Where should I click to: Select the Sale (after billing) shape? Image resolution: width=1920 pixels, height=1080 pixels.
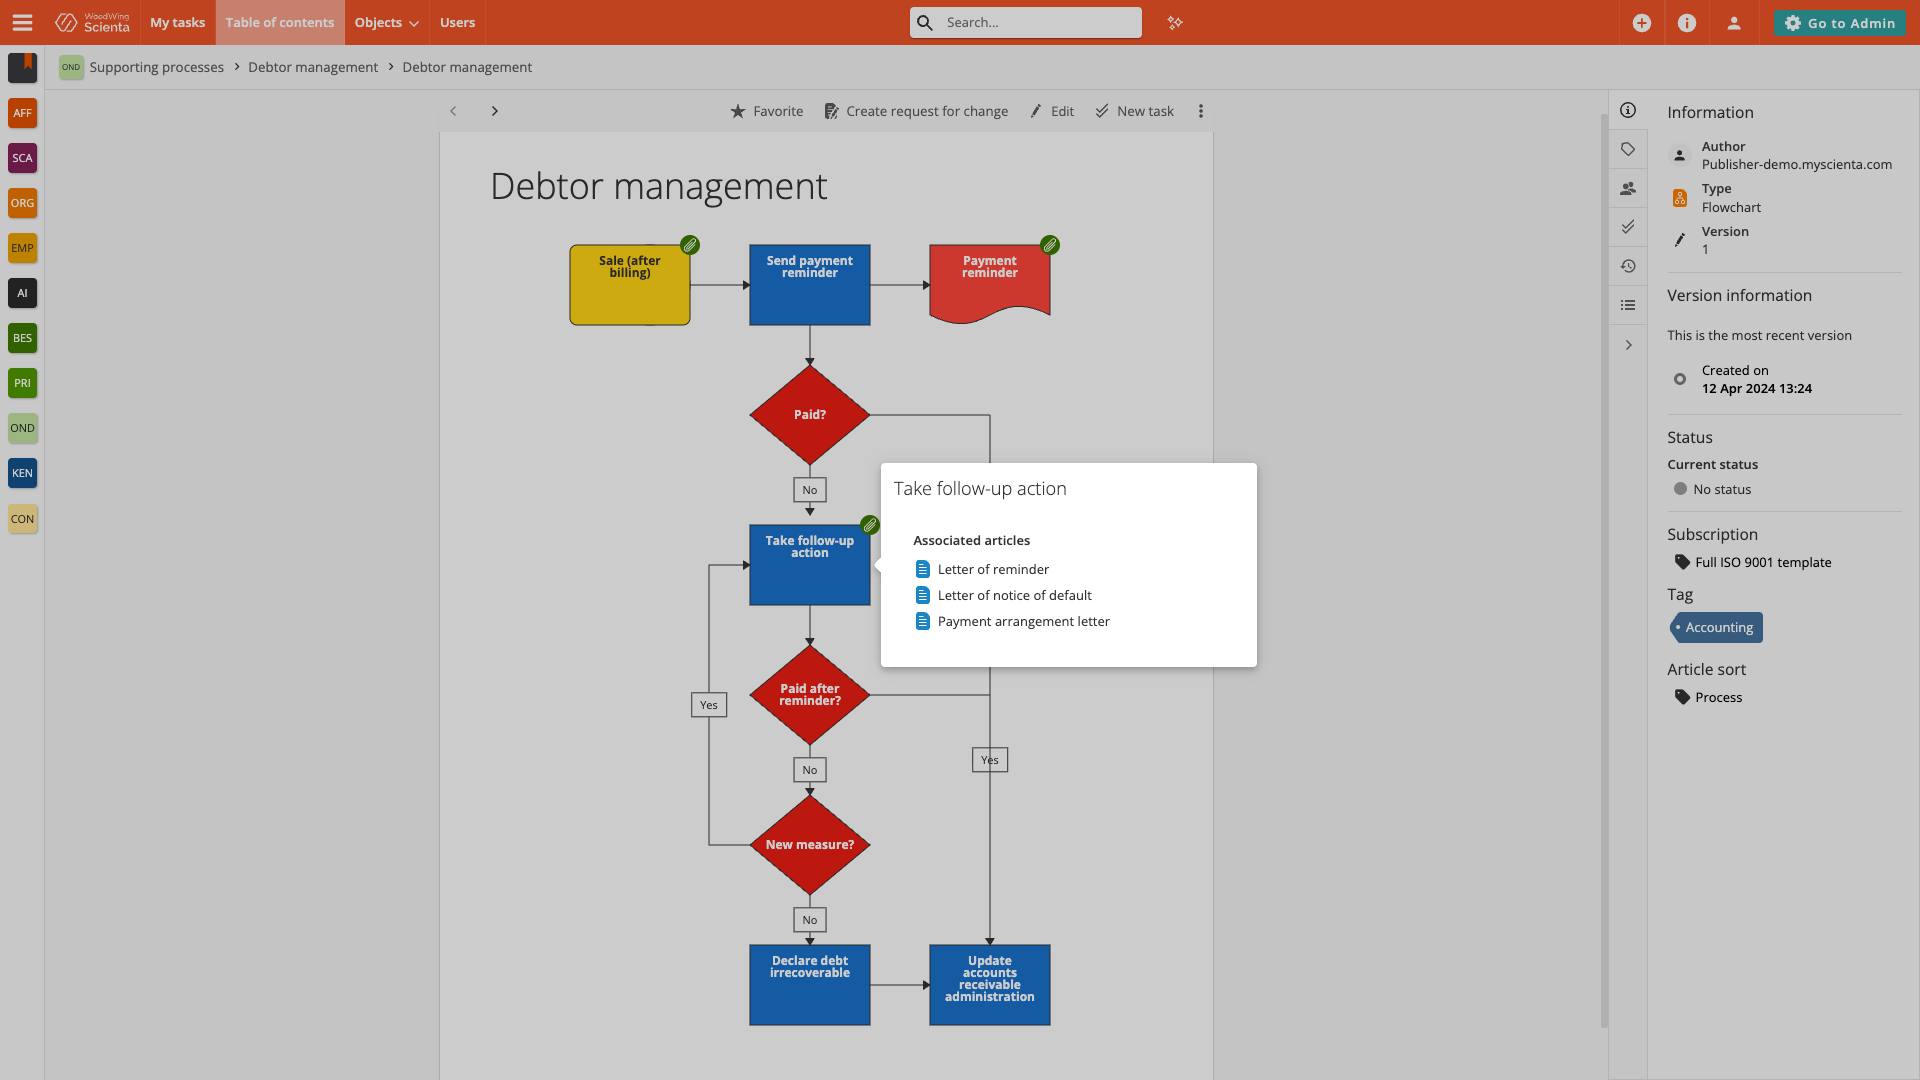630,285
